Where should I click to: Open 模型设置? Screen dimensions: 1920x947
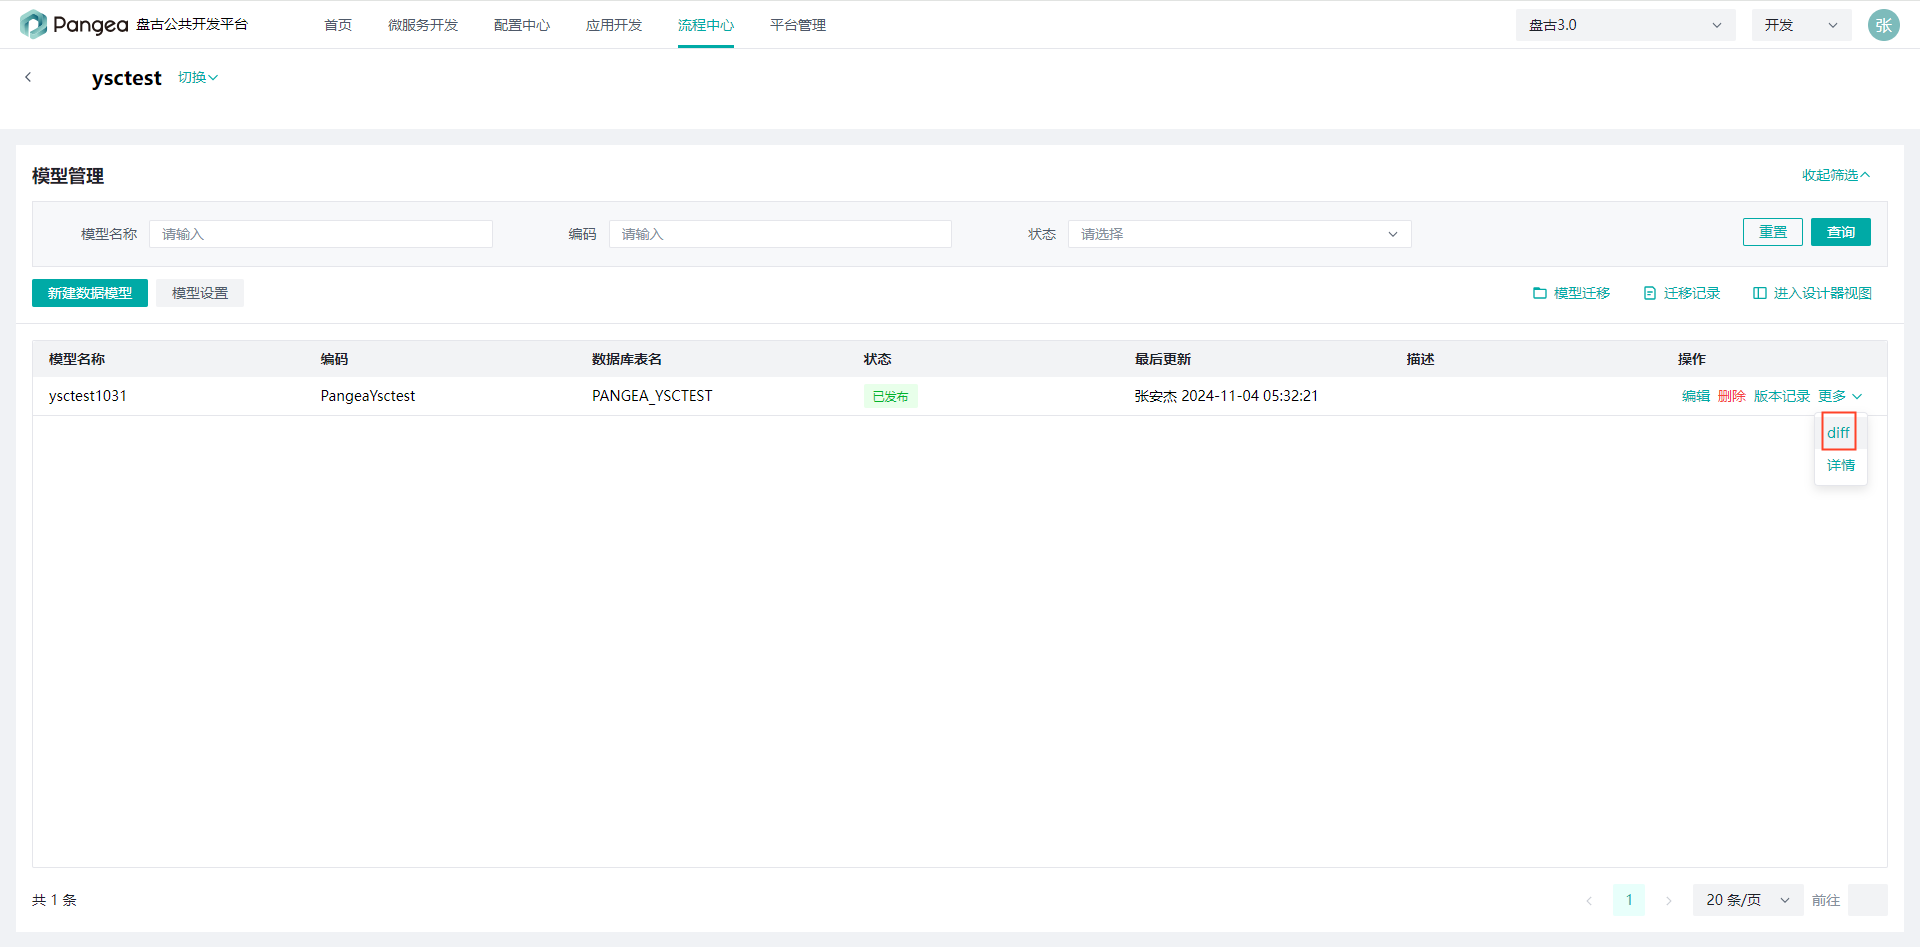coord(200,293)
